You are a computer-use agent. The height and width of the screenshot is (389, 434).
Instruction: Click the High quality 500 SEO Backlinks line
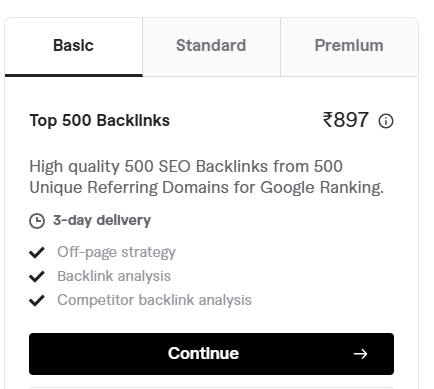186,167
